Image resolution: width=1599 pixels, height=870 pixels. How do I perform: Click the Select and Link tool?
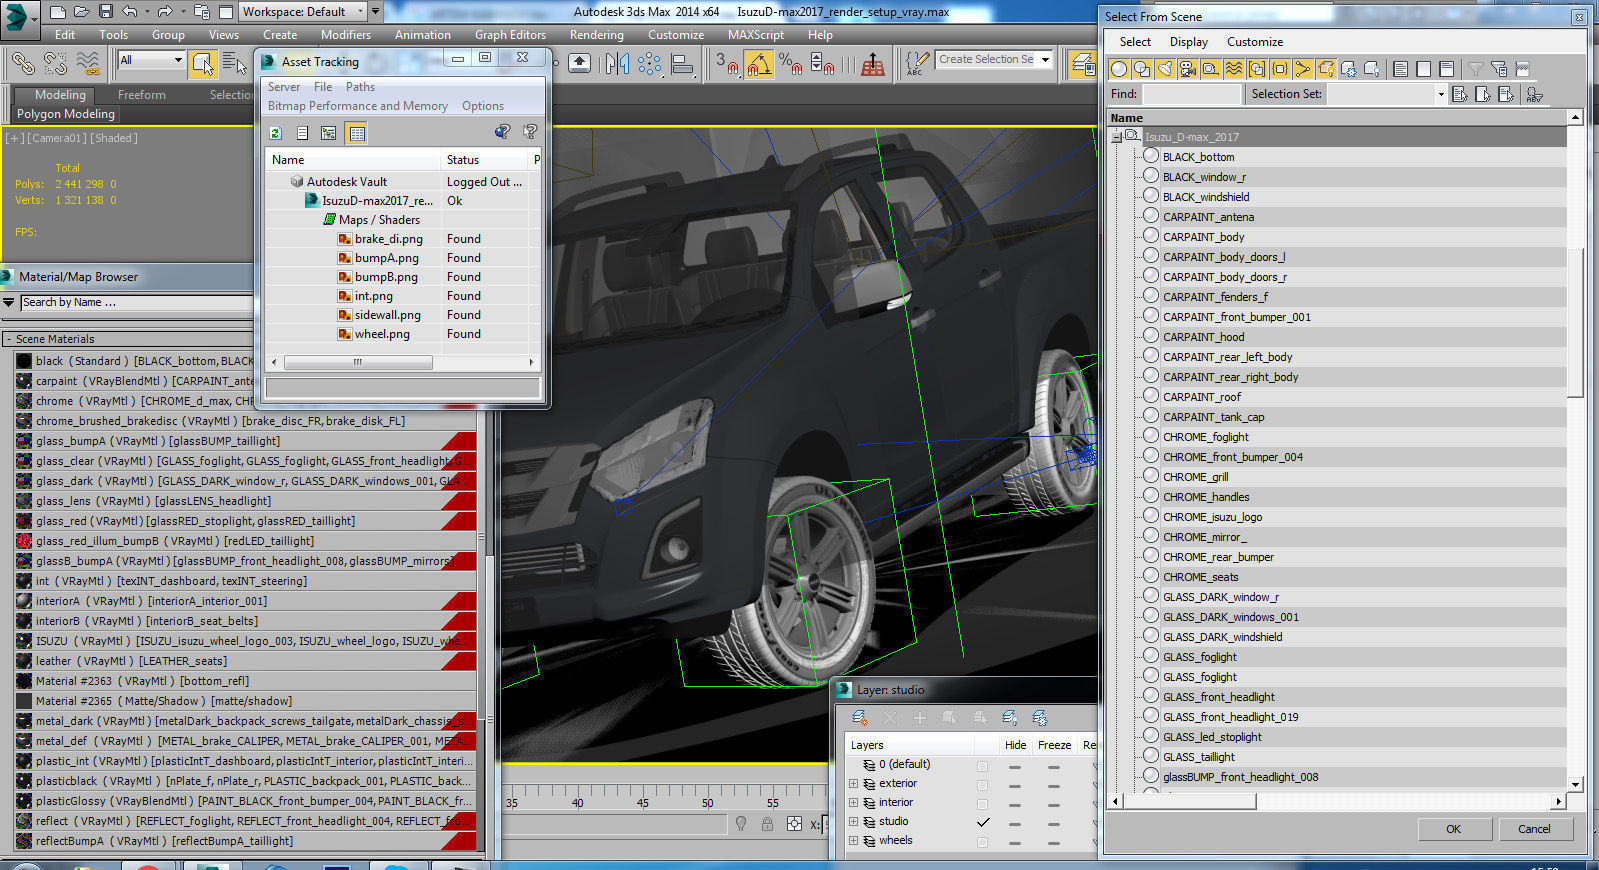(x=22, y=64)
